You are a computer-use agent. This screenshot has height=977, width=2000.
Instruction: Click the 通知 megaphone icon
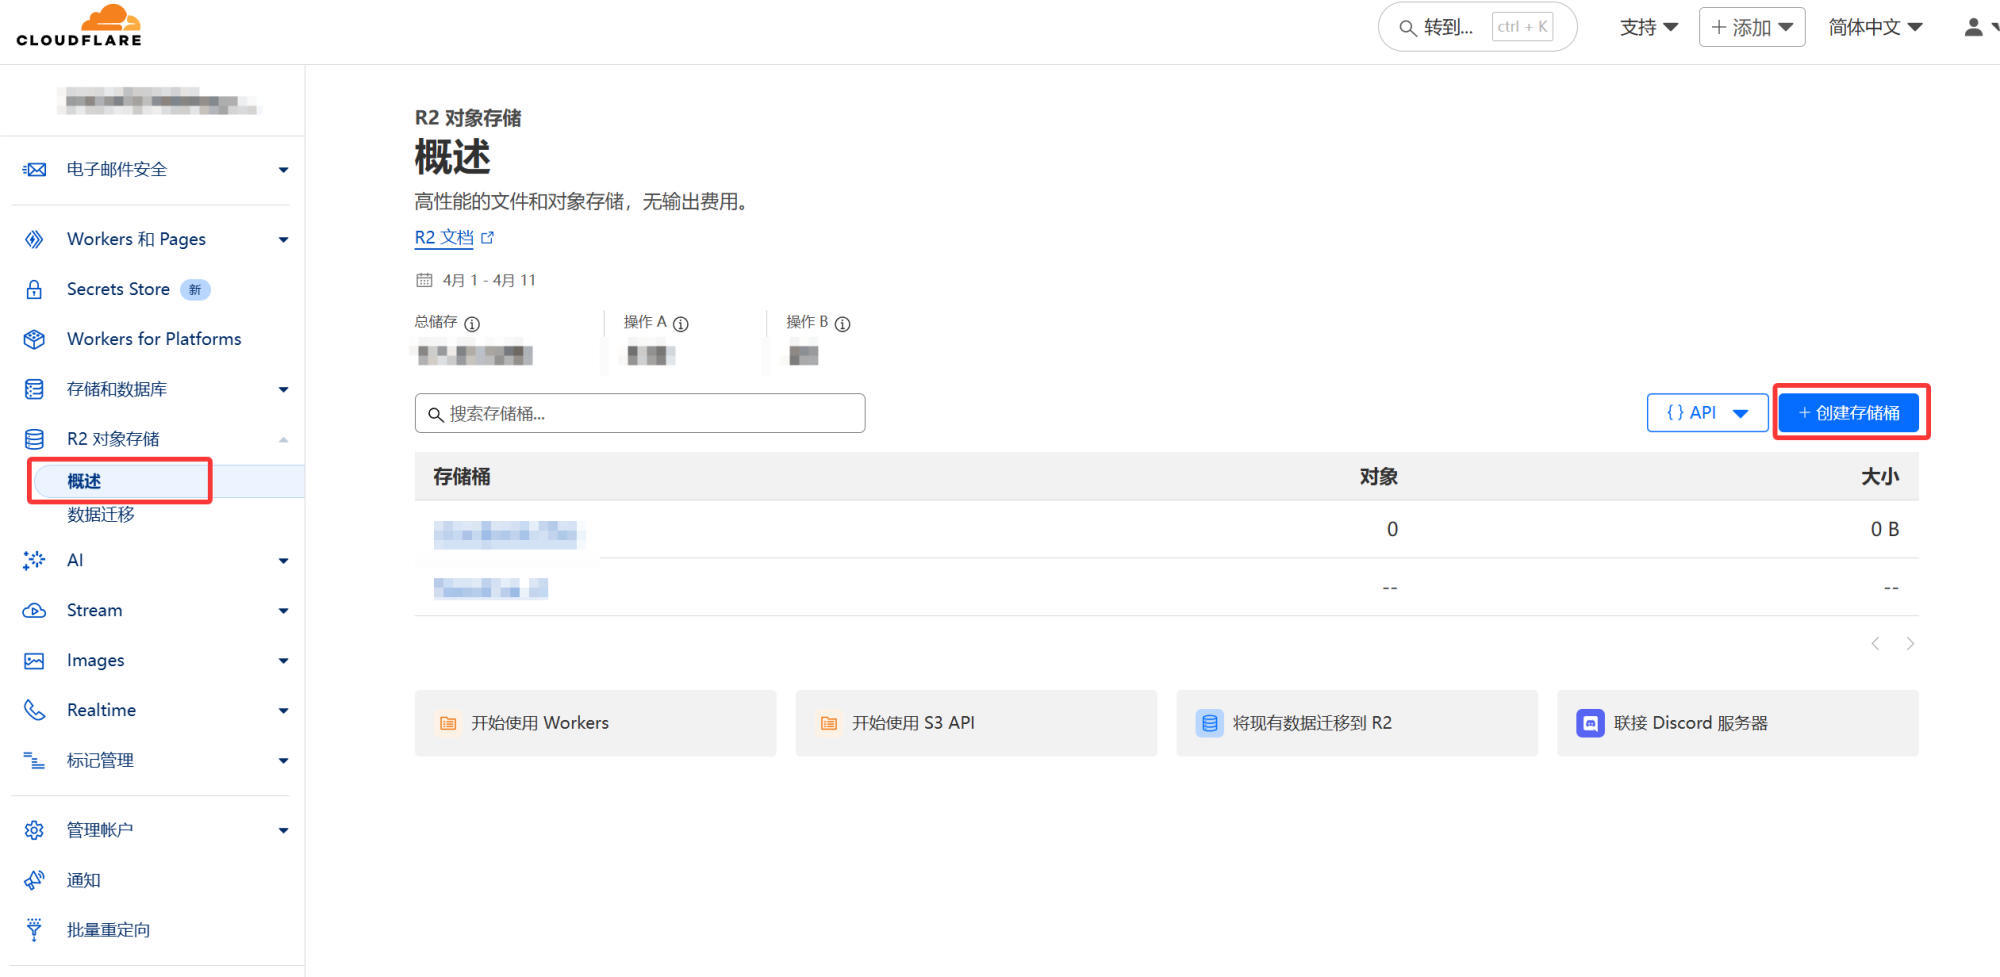point(34,880)
